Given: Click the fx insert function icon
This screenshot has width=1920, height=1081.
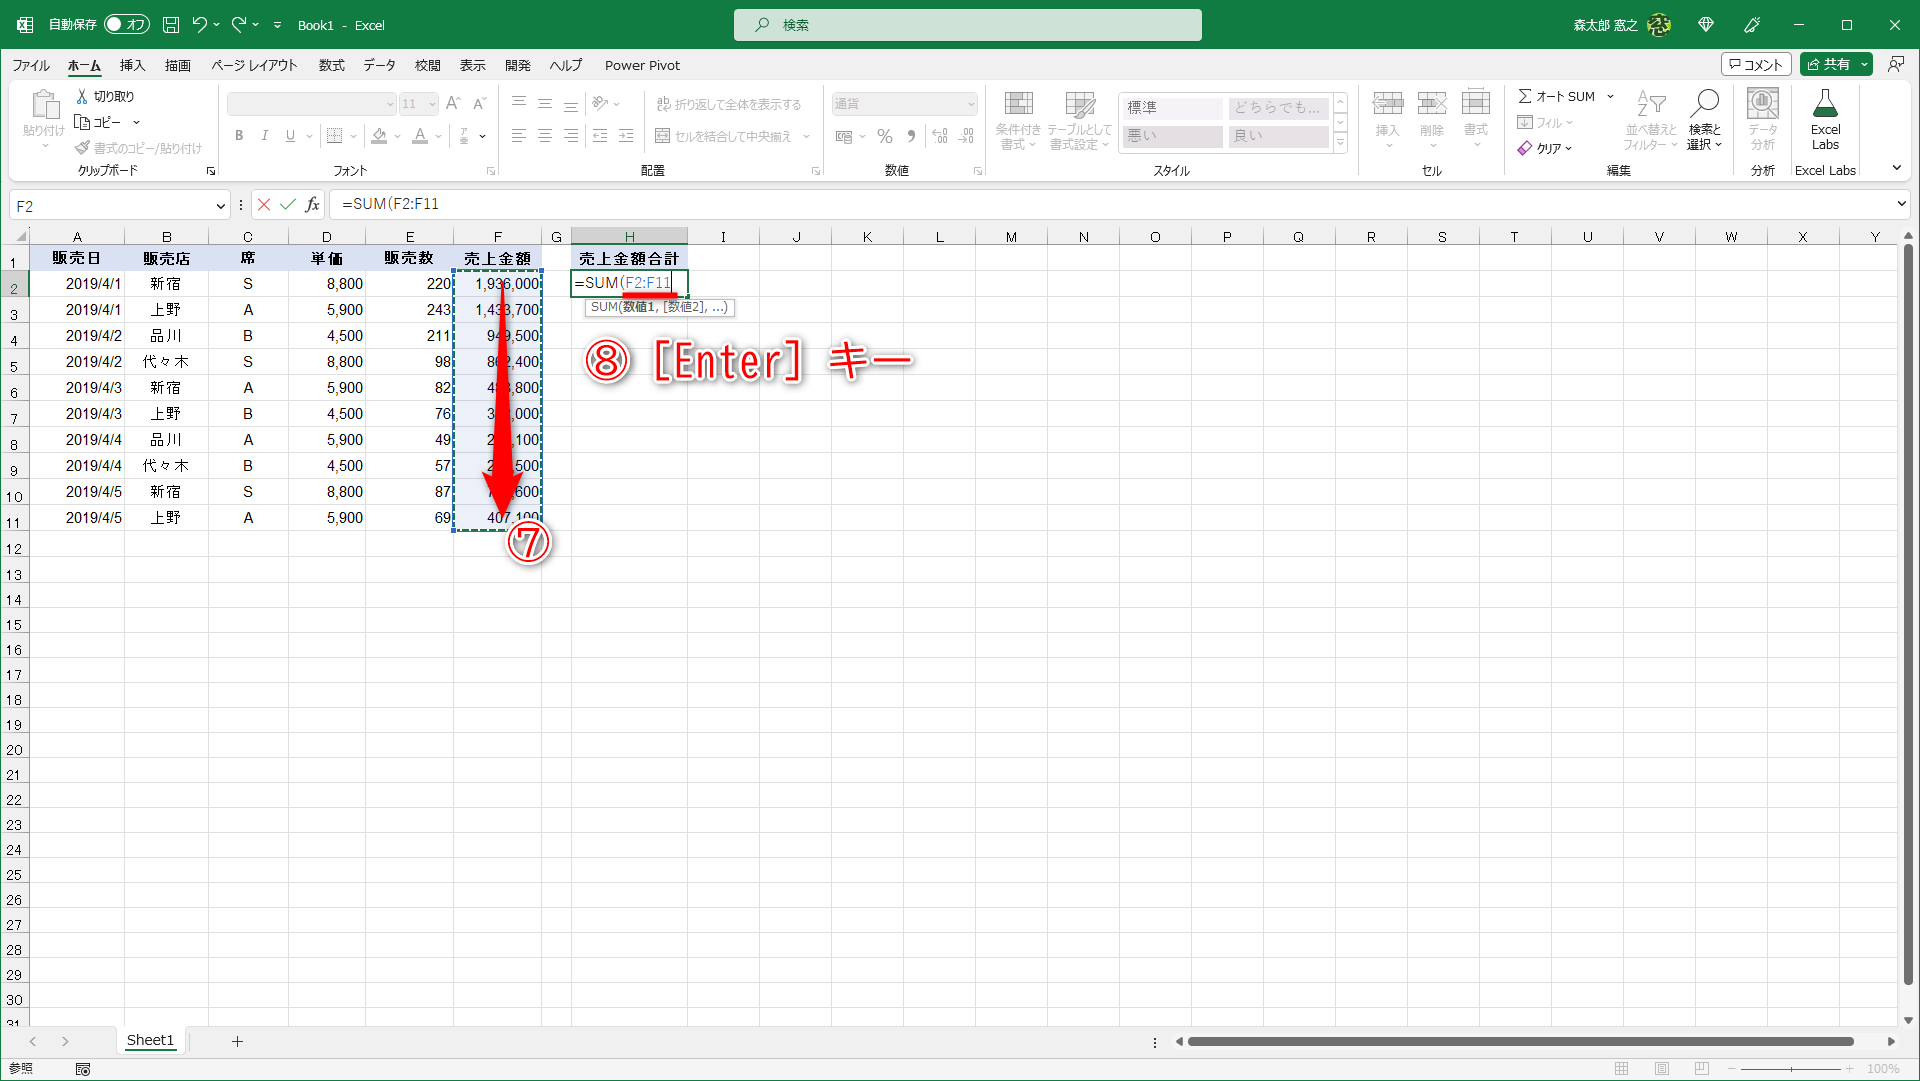Looking at the screenshot, I should click(x=312, y=204).
